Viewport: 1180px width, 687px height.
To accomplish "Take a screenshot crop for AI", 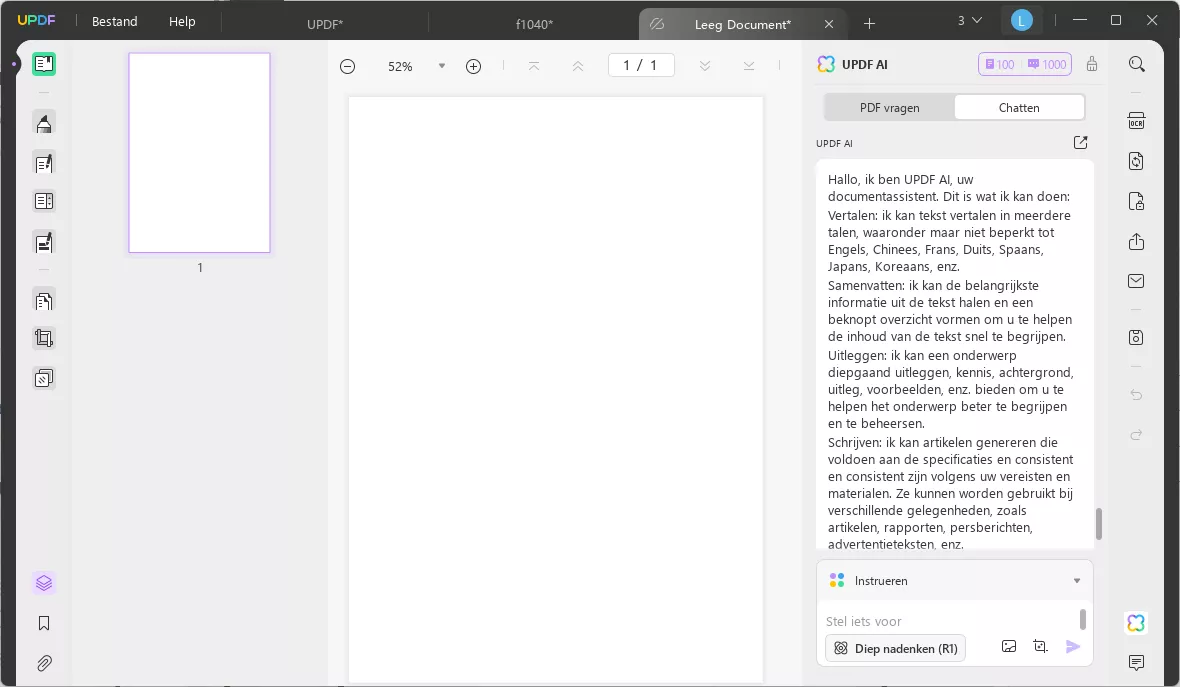I will [x=1041, y=646].
